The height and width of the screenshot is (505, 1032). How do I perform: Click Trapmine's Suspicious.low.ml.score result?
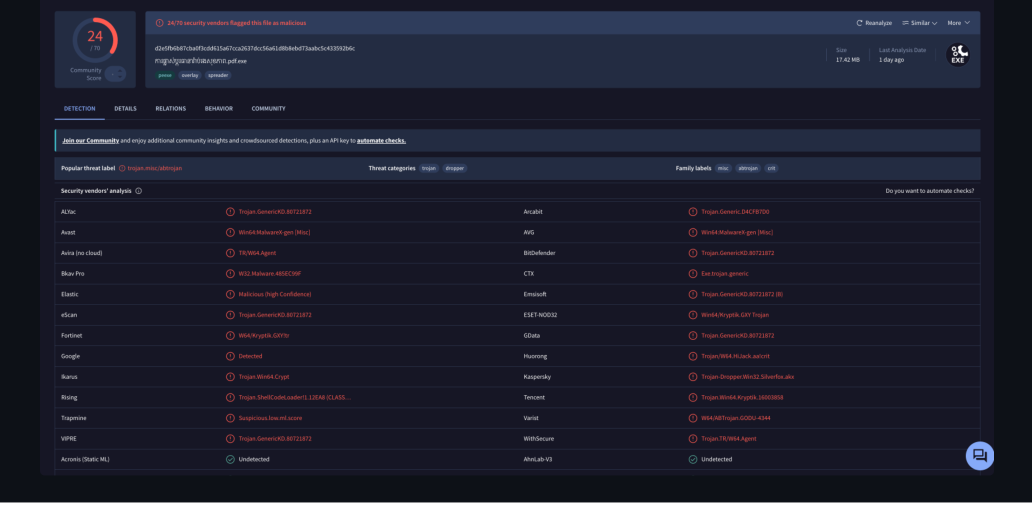click(271, 418)
